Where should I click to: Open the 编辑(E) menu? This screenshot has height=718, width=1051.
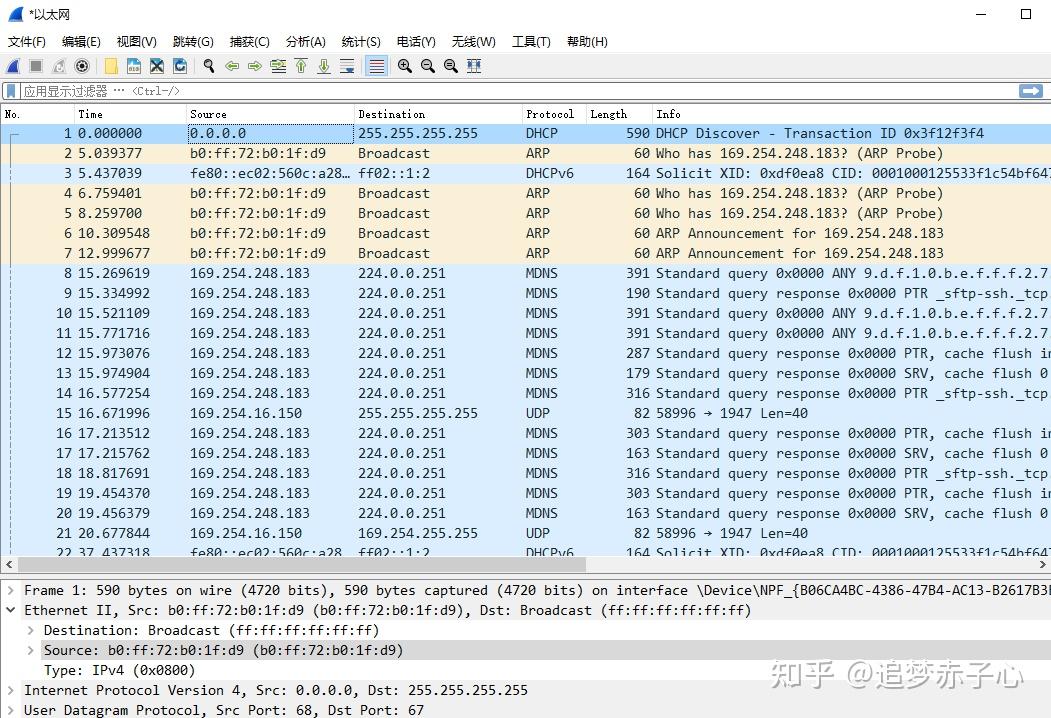tap(81, 42)
